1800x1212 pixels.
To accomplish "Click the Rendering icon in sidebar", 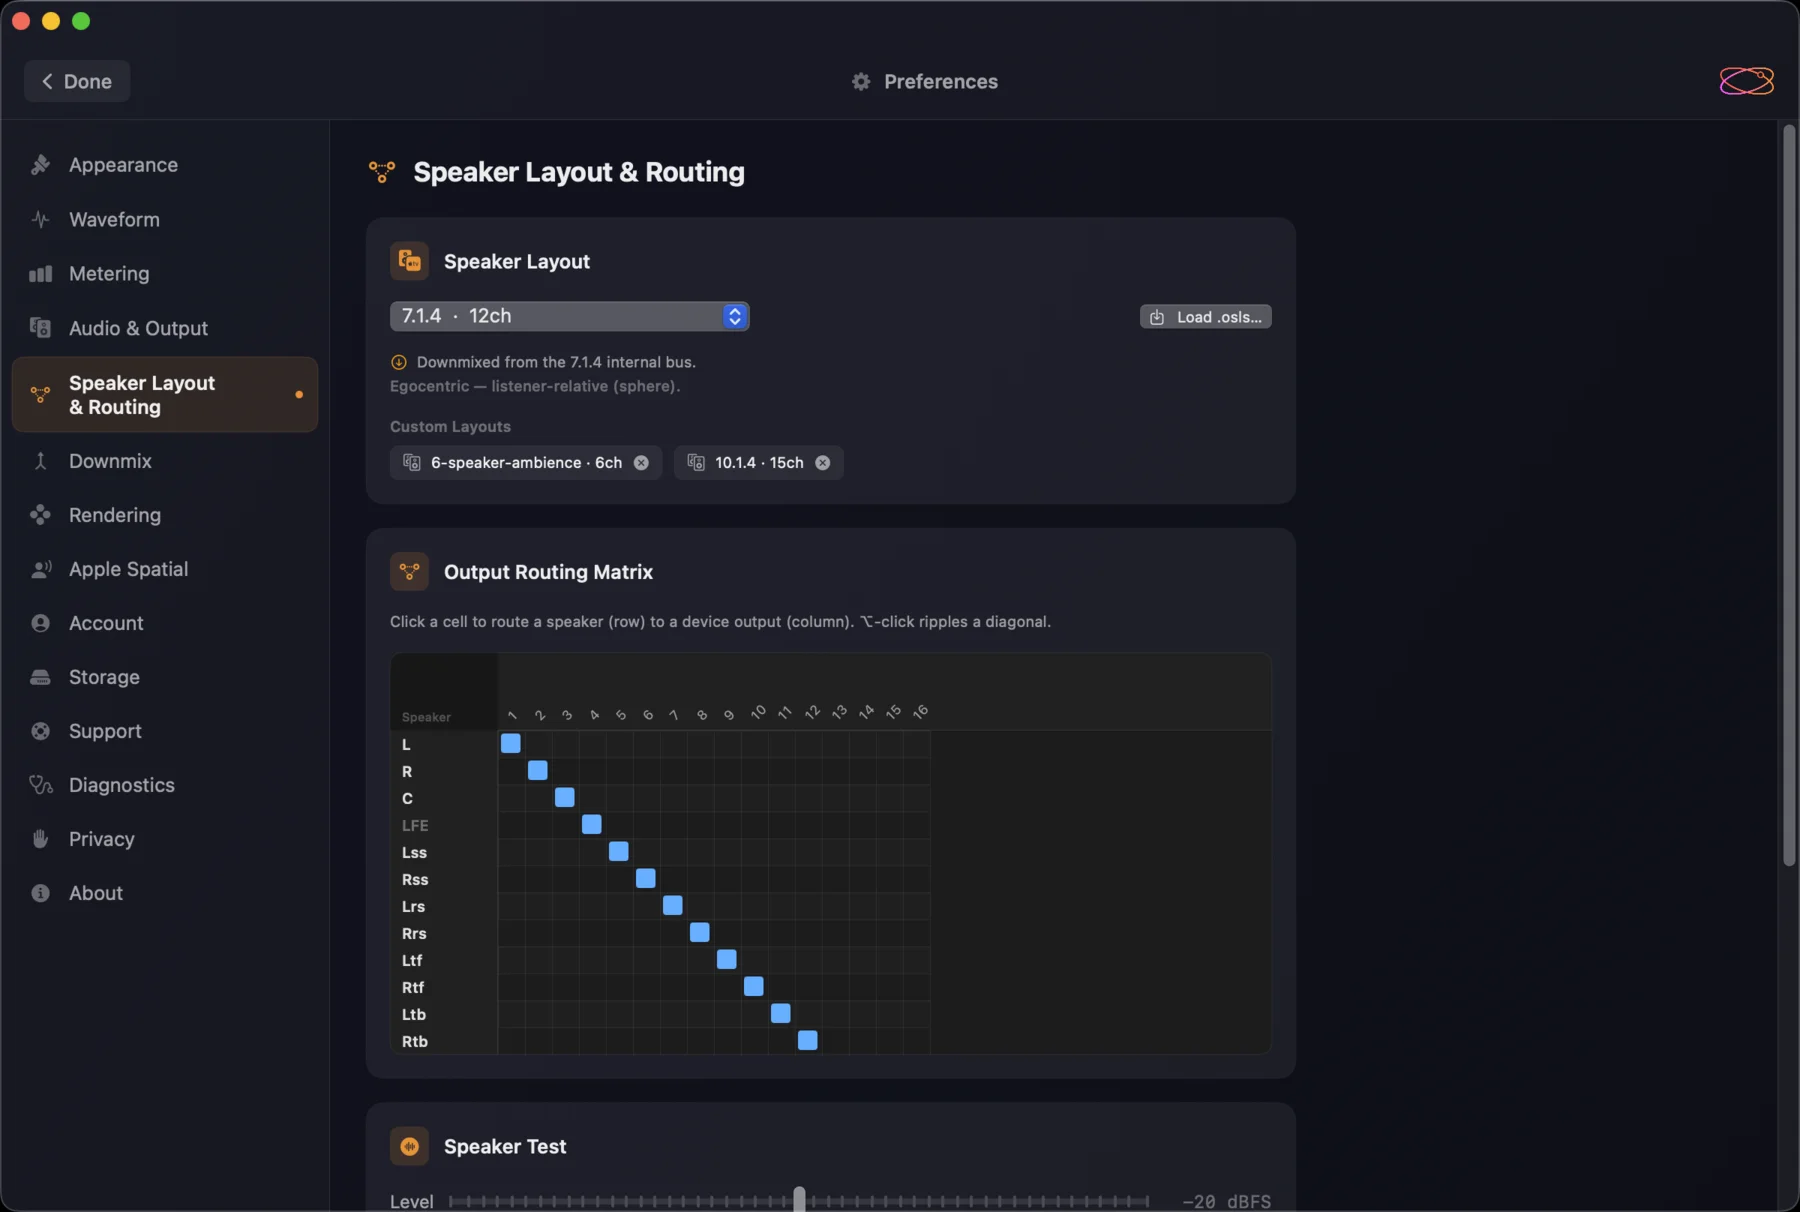I will coord(40,515).
